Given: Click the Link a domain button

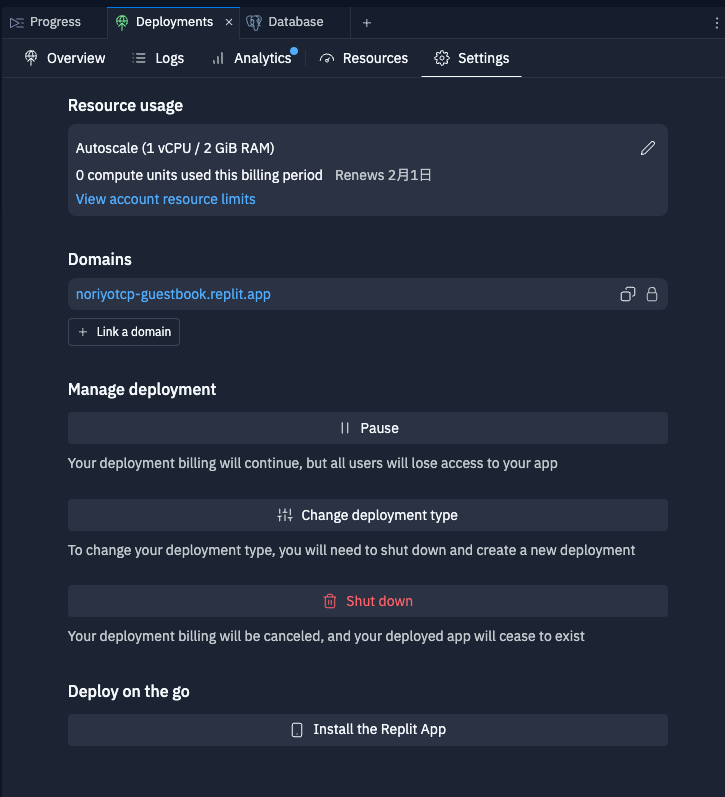Looking at the screenshot, I should point(124,332).
